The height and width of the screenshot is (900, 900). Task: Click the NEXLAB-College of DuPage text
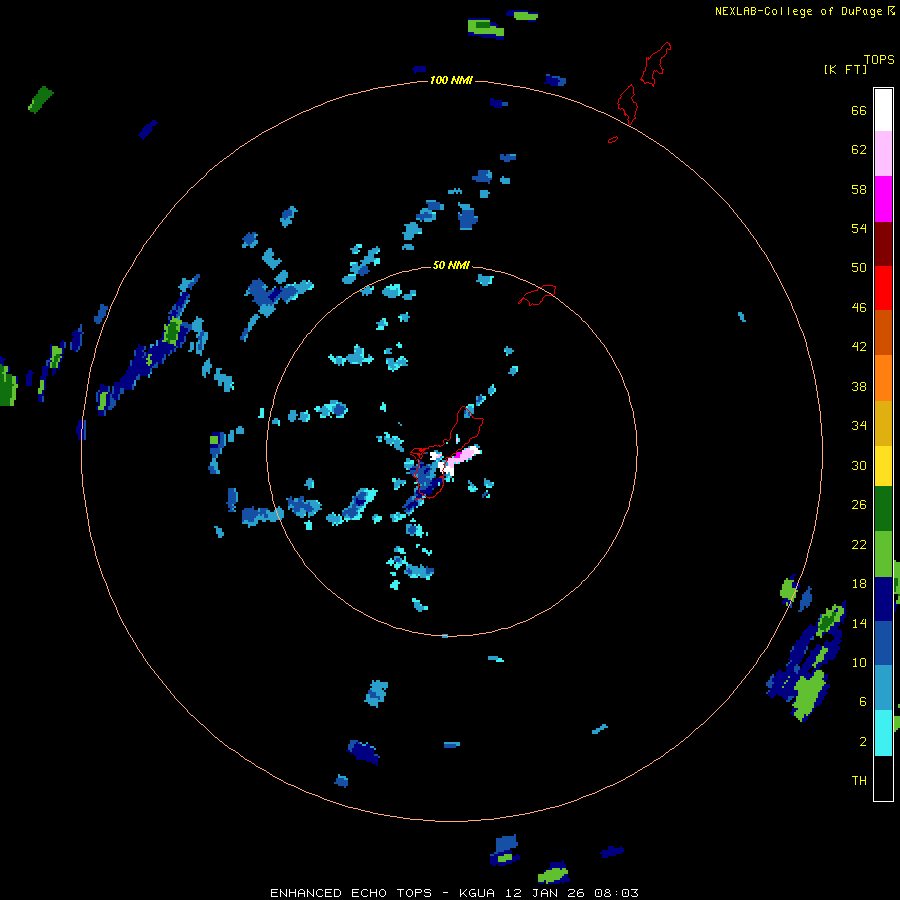[x=798, y=11]
